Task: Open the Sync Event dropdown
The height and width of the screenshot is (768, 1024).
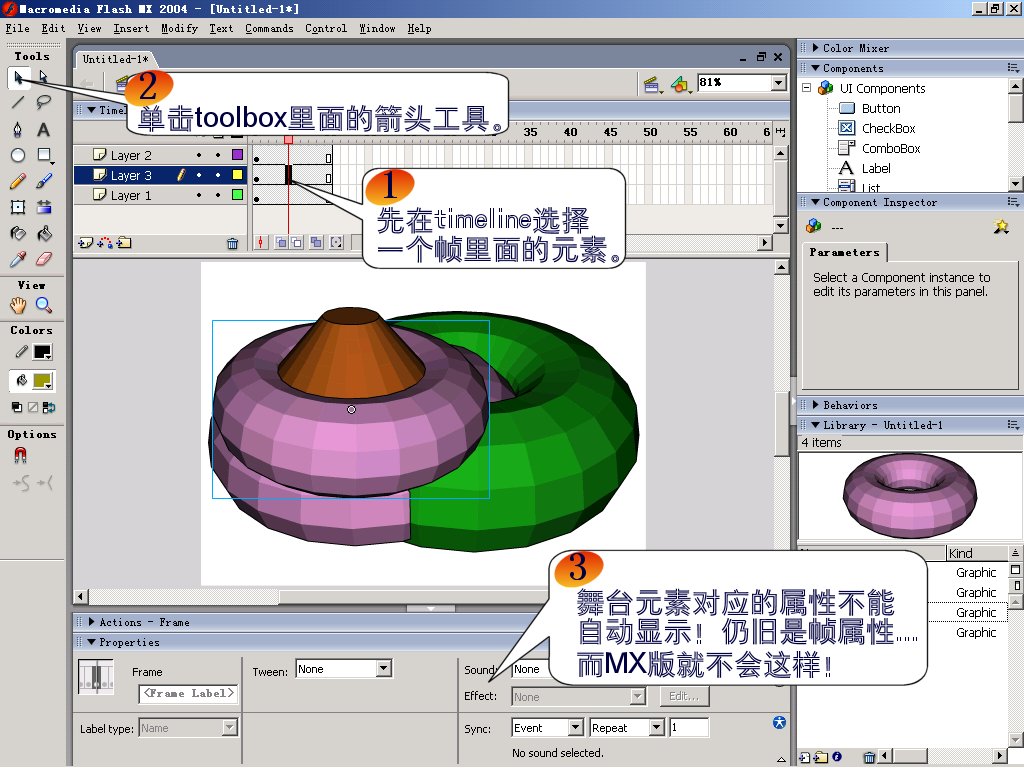Action: pos(575,728)
